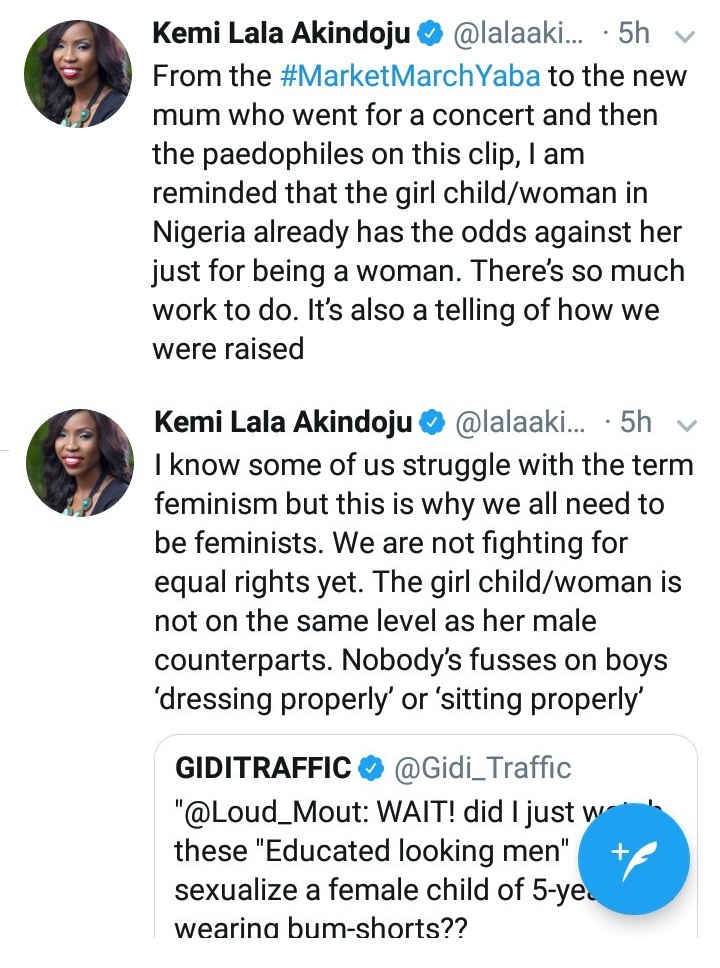View the first tweet's profile picture

[76, 73]
